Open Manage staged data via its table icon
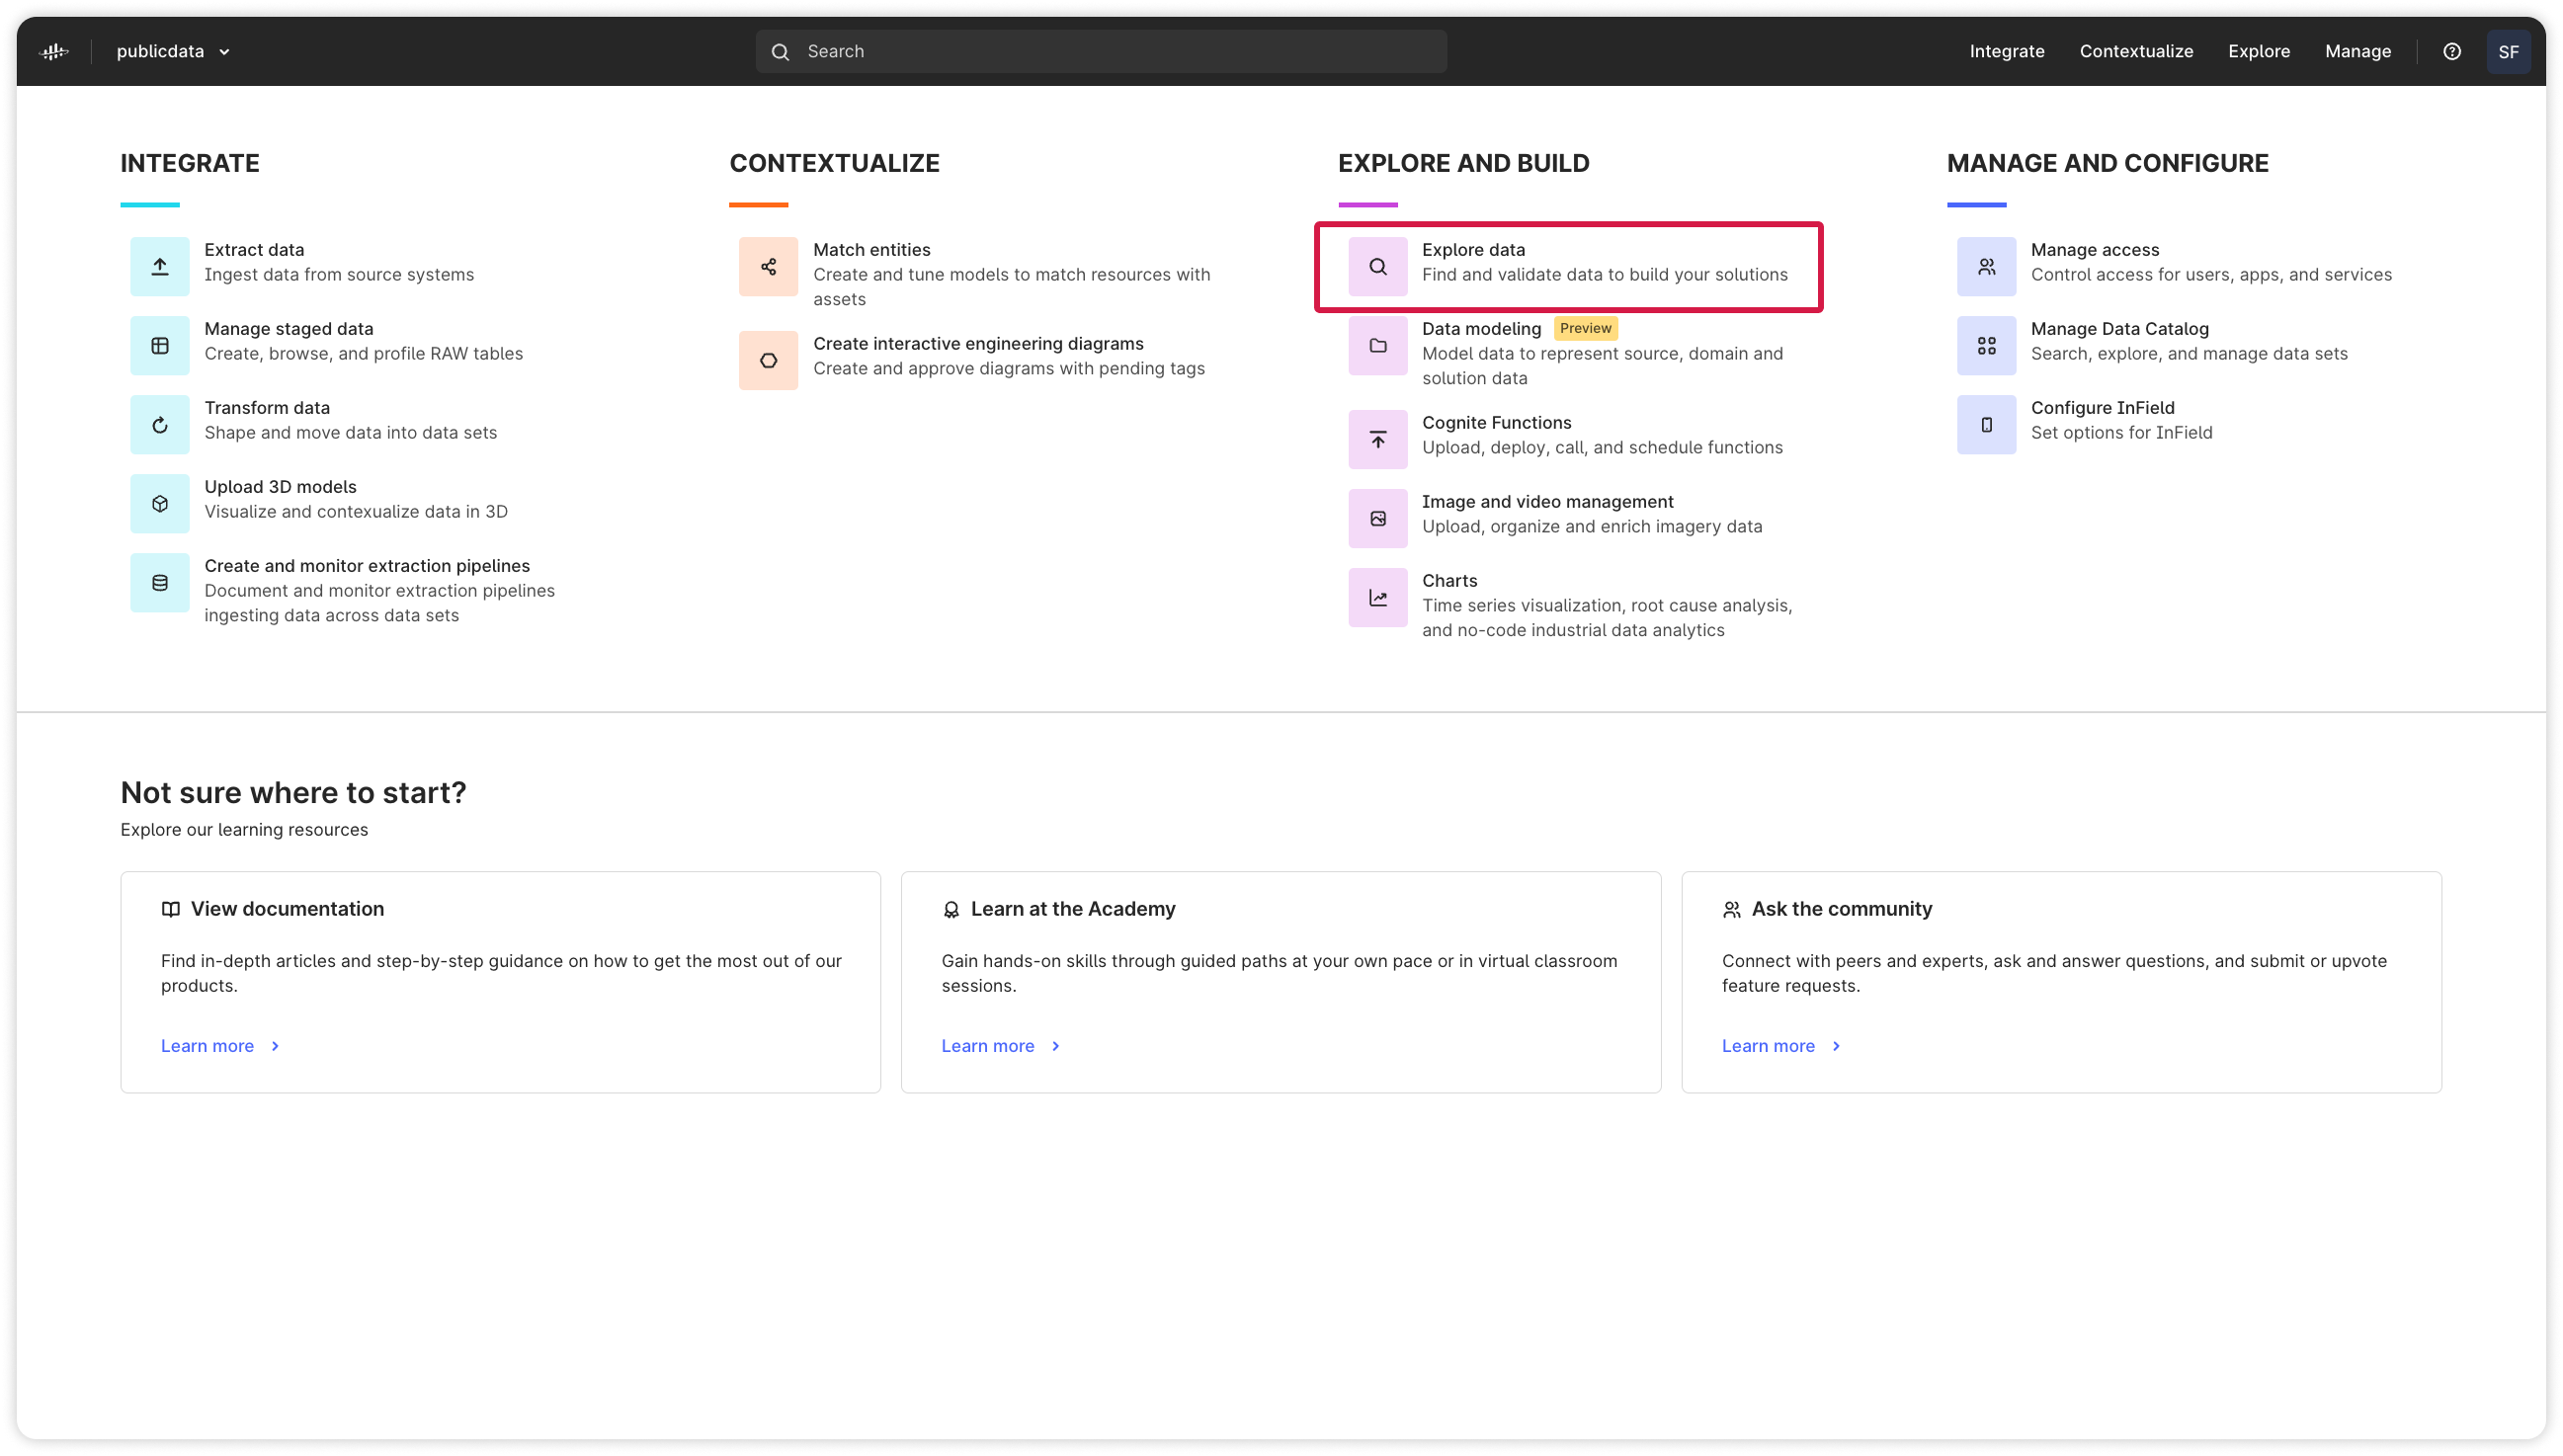The width and height of the screenshot is (2563, 1456). click(159, 344)
